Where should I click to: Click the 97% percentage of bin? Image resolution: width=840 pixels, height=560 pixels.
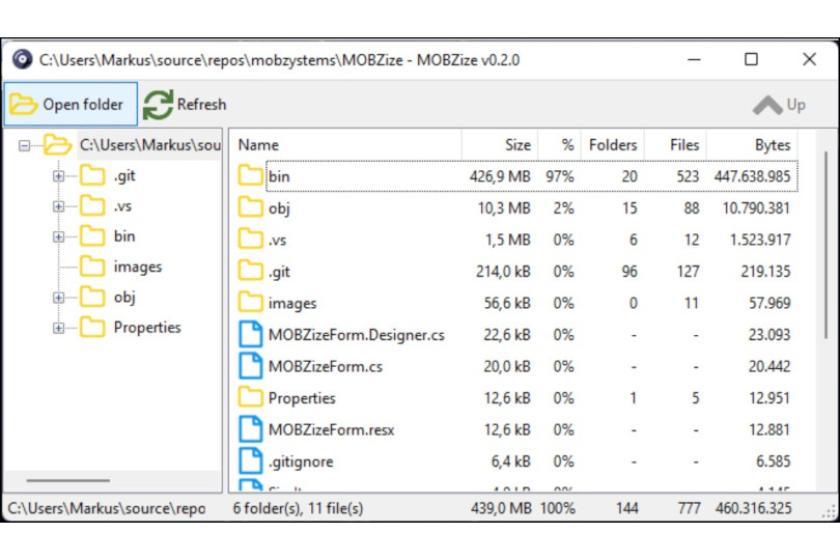560,176
